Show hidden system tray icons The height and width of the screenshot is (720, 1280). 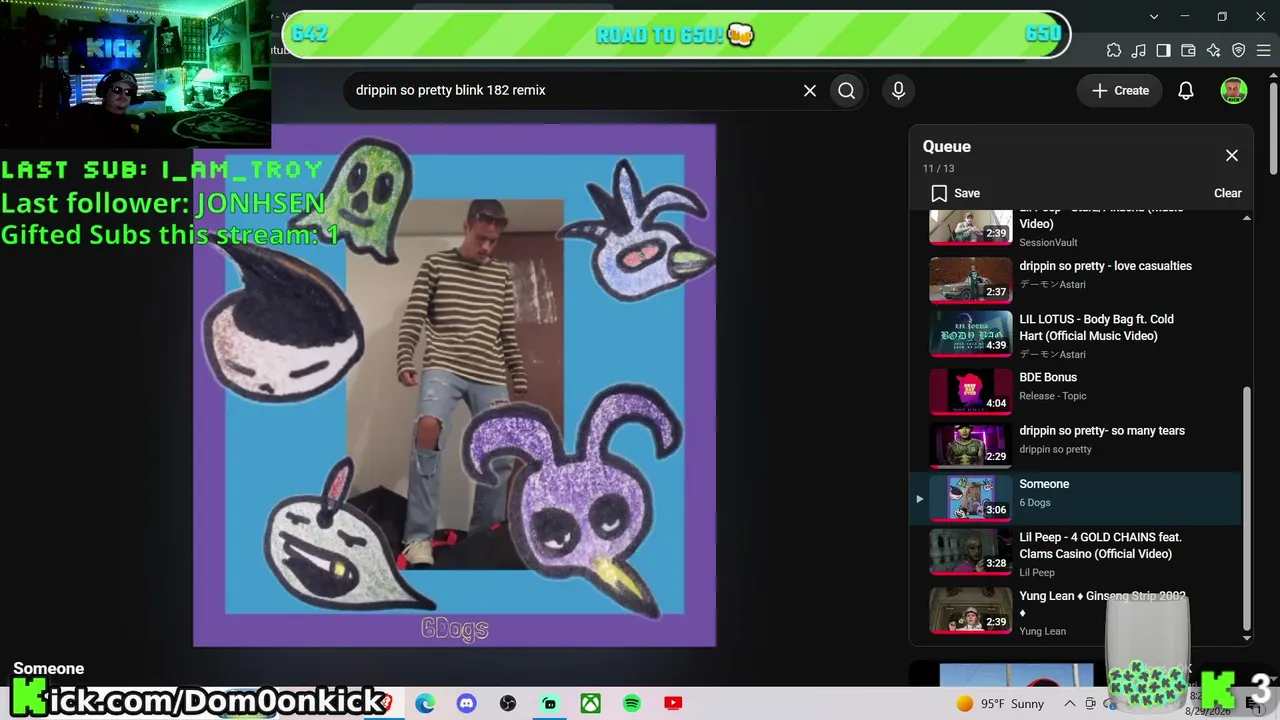click(x=1069, y=704)
